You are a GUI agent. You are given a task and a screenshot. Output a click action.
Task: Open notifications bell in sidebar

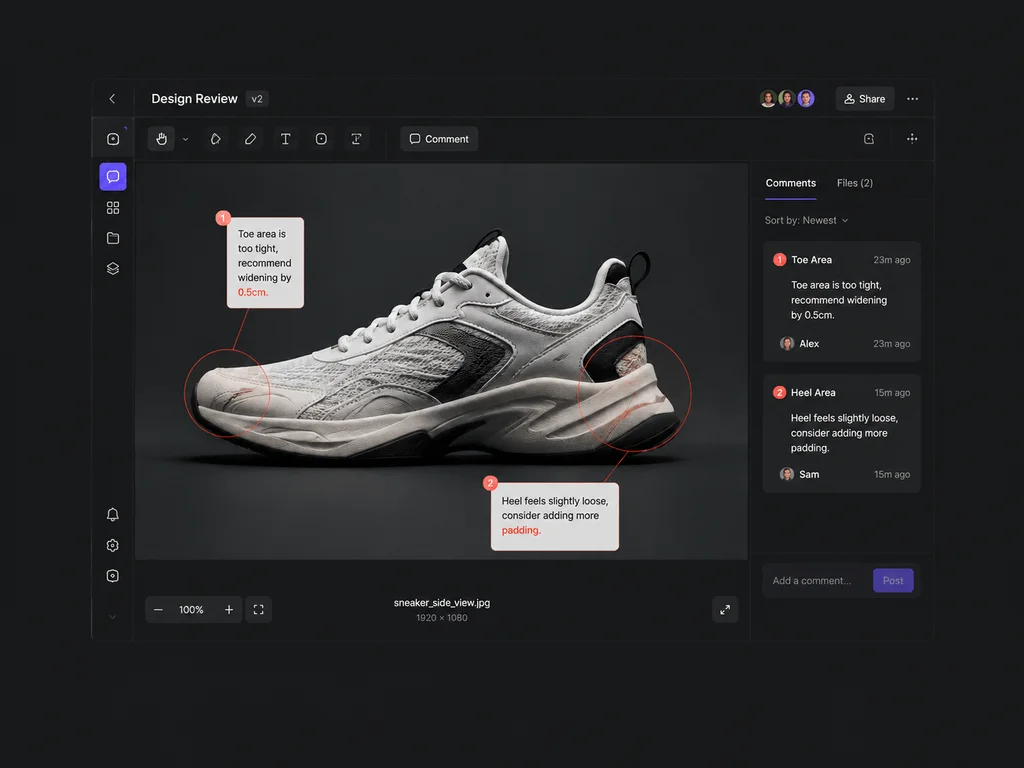pyautogui.click(x=113, y=515)
